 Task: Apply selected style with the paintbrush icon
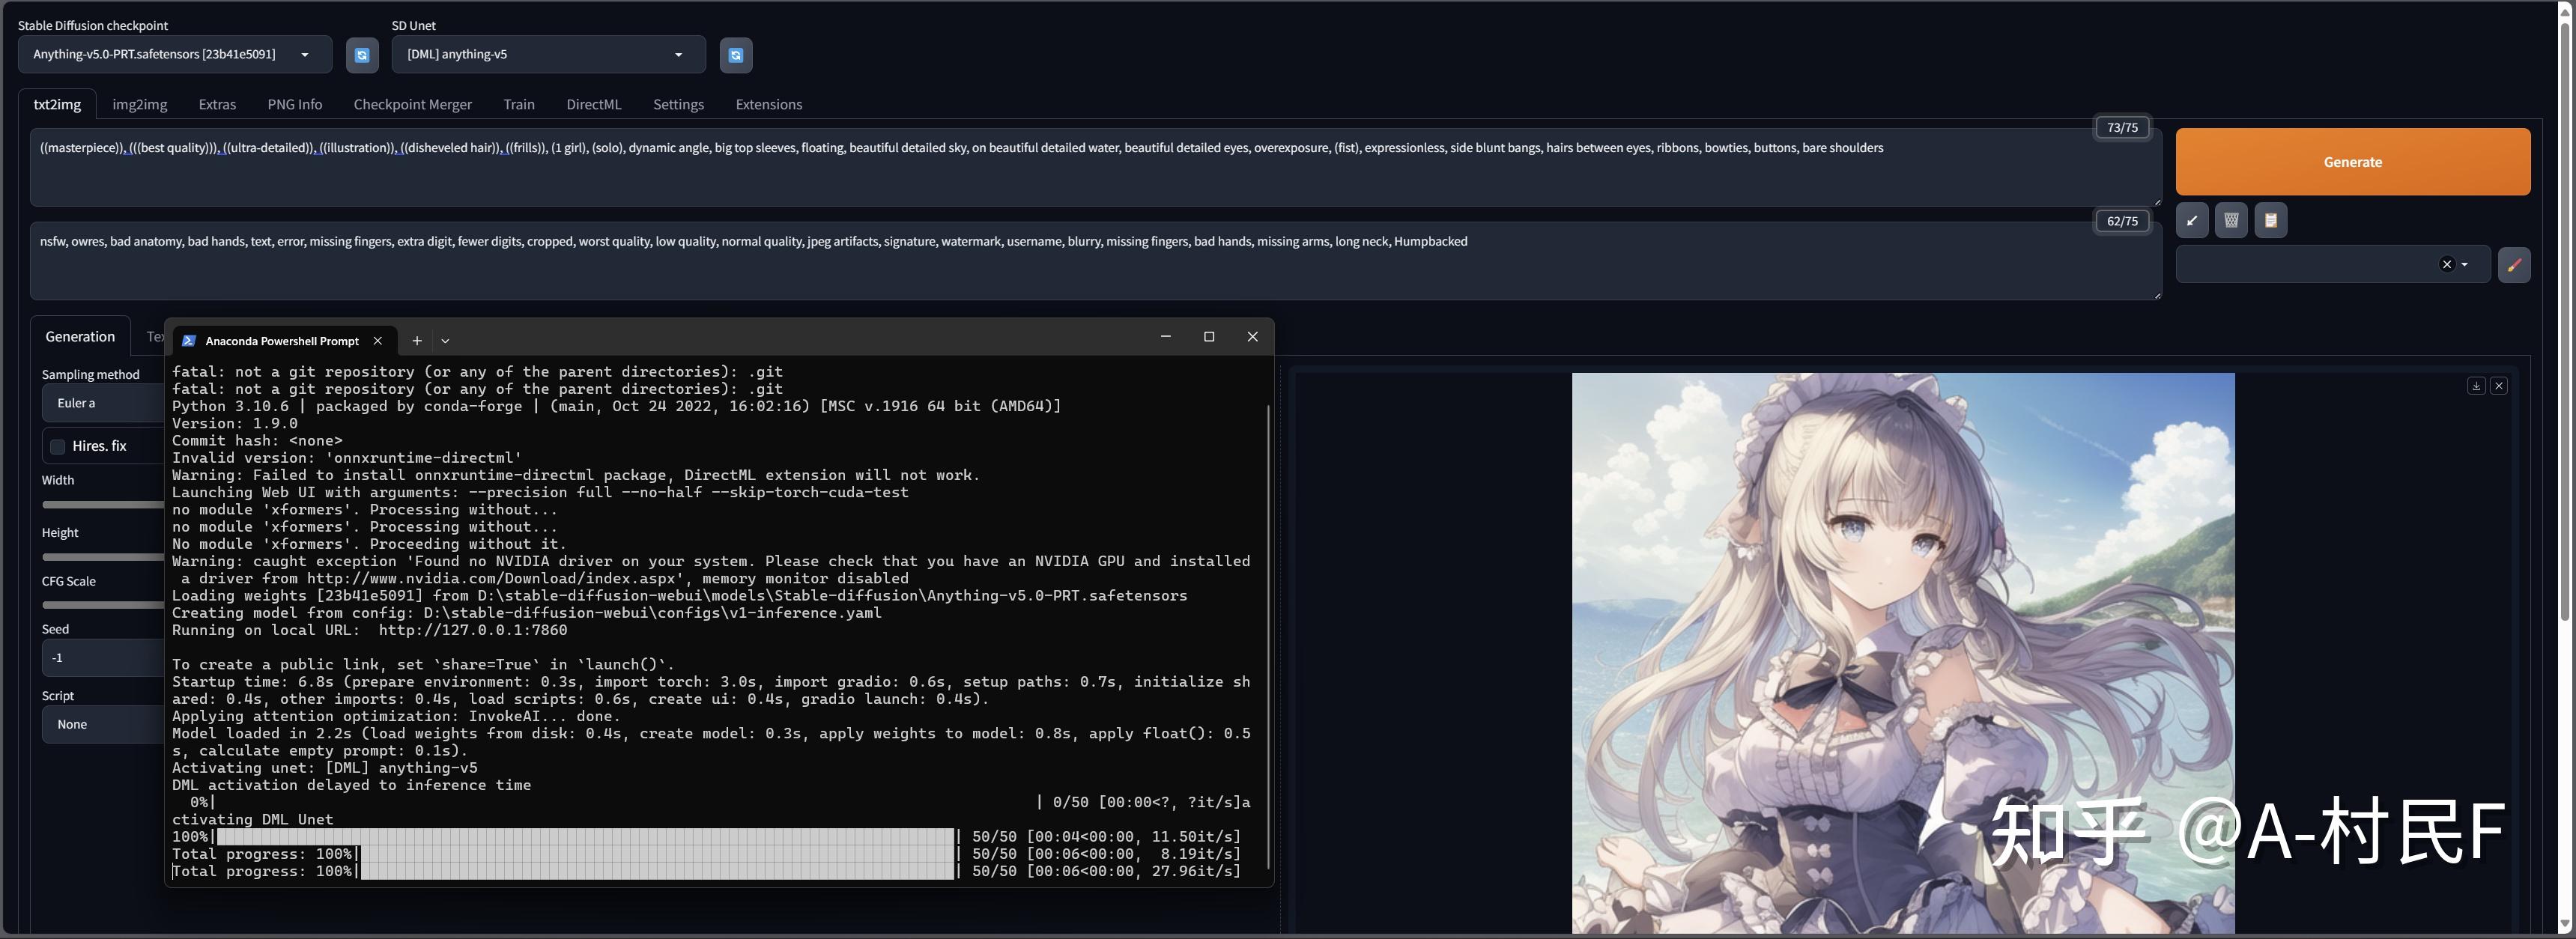(x=2514, y=264)
